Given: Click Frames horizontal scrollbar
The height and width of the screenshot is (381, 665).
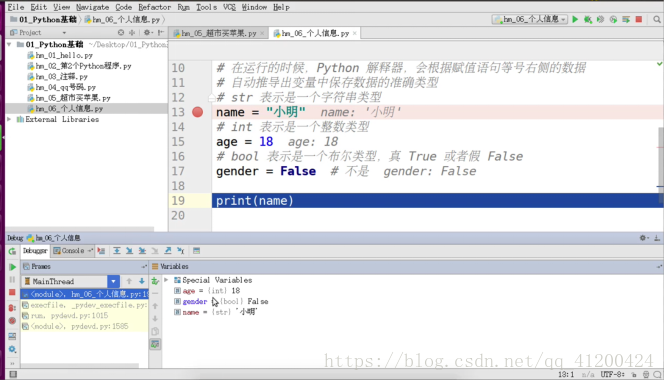Looking at the screenshot, I should coord(79,365).
